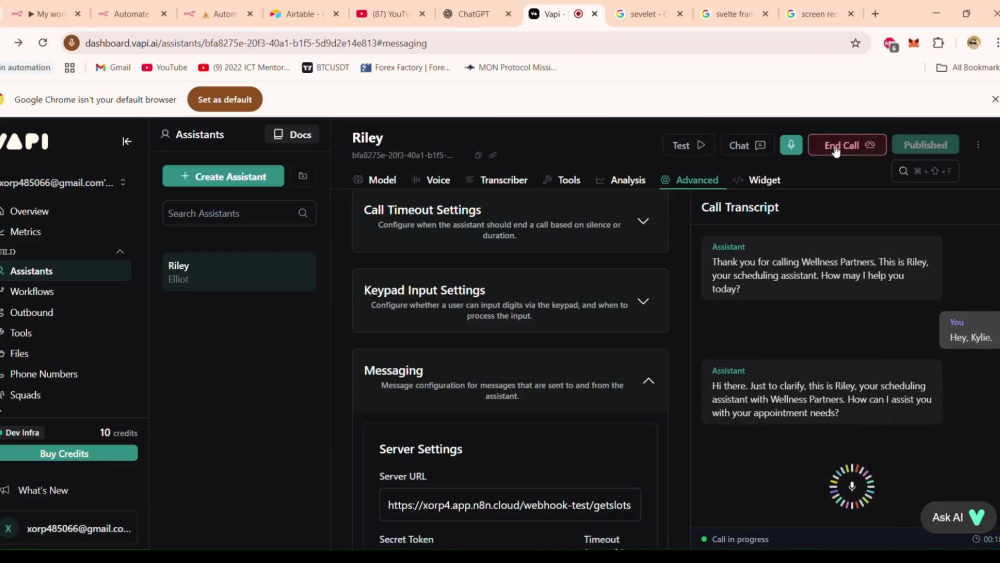Viewport: 1000px width, 563px height.
Task: Go forward with the browser arrow
Action: click(x=18, y=43)
